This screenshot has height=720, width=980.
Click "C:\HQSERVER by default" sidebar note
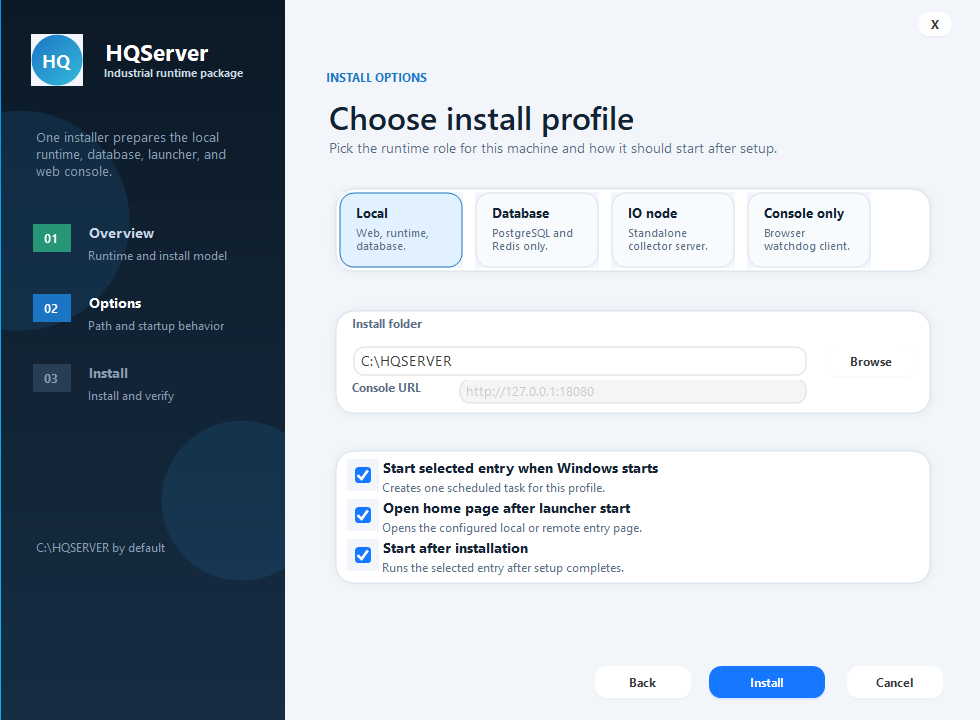tap(101, 548)
